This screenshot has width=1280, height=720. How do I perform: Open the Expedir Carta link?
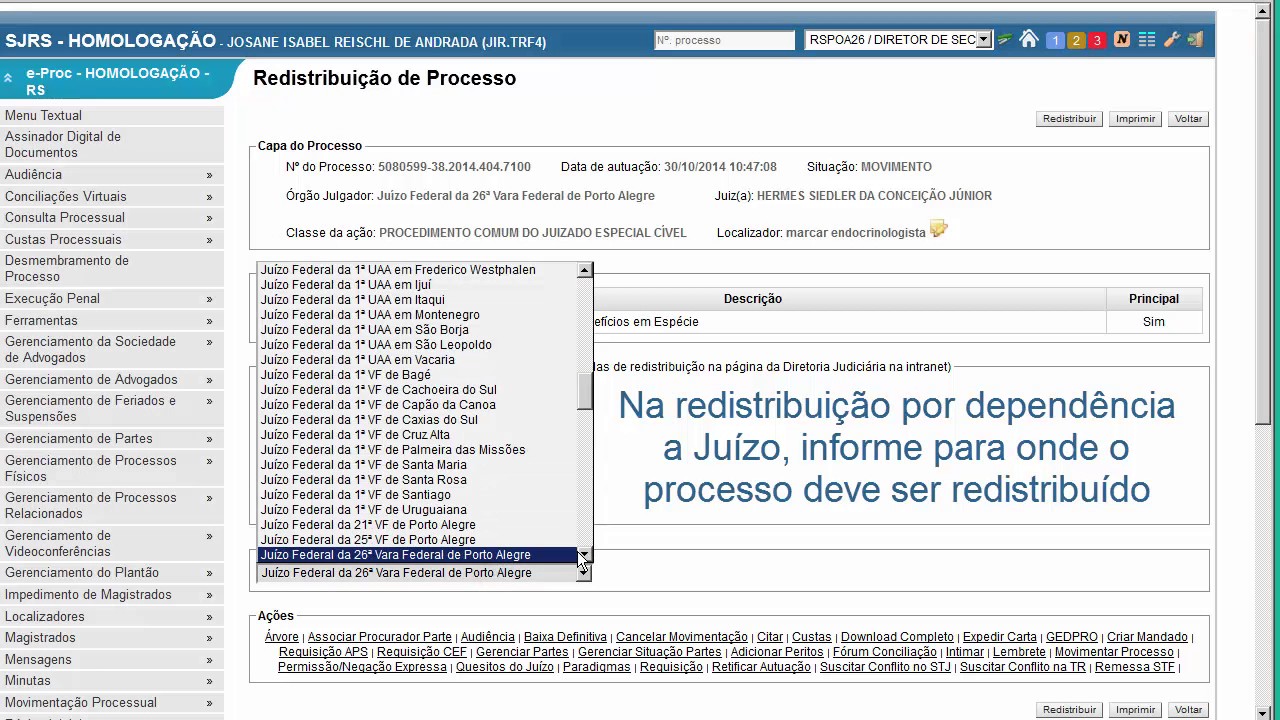point(1000,637)
